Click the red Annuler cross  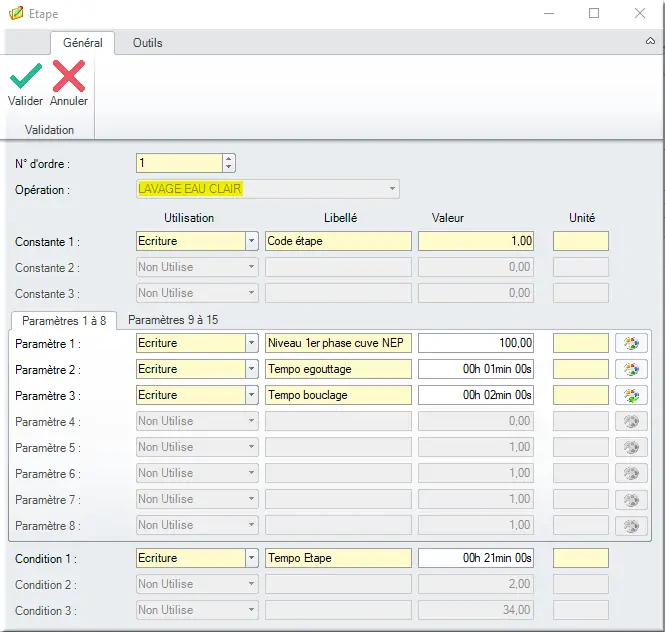pyautogui.click(x=69, y=76)
